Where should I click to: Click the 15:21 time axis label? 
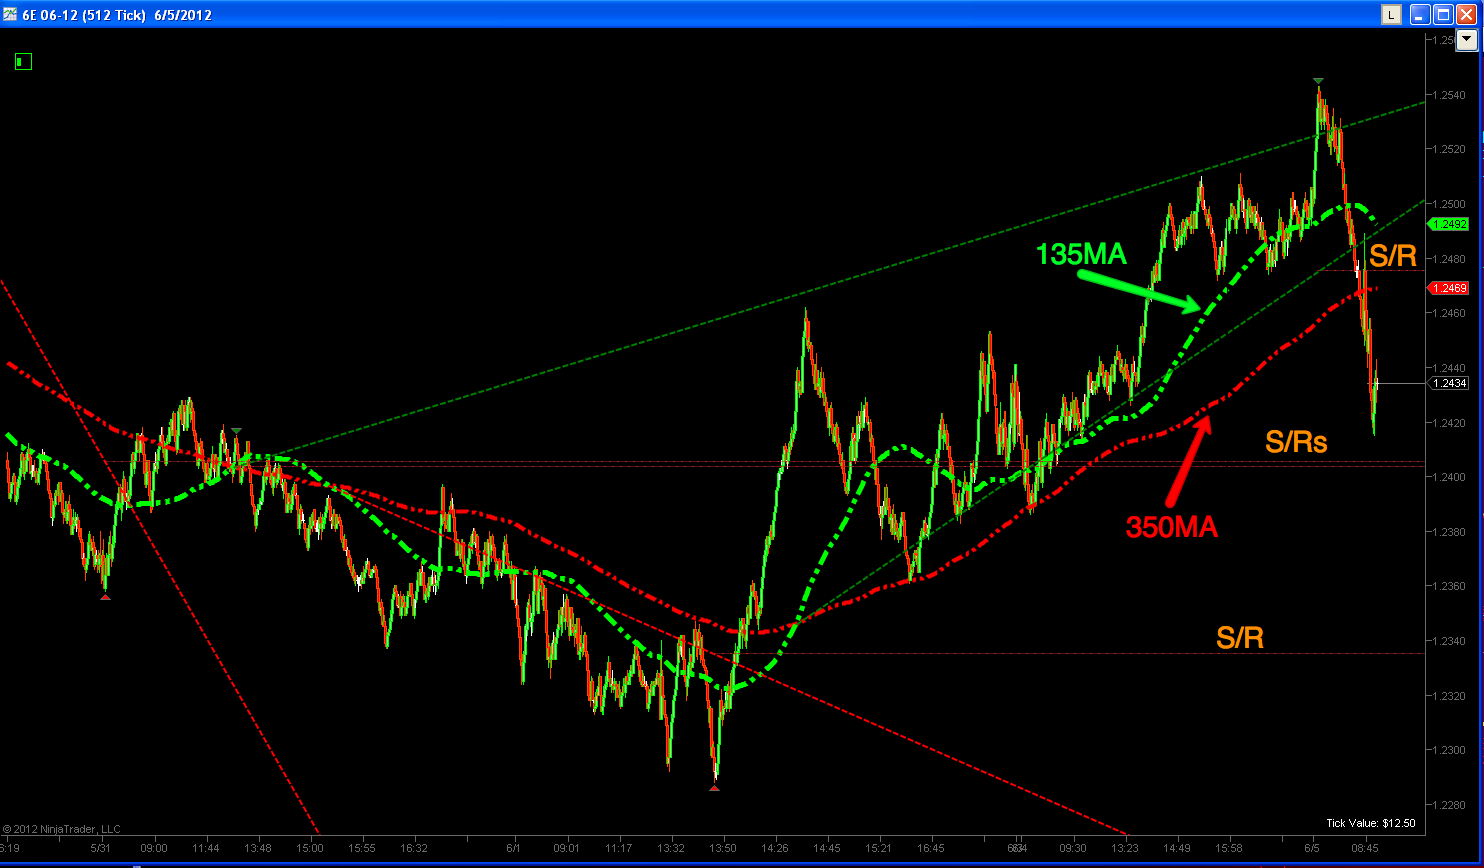pos(879,848)
